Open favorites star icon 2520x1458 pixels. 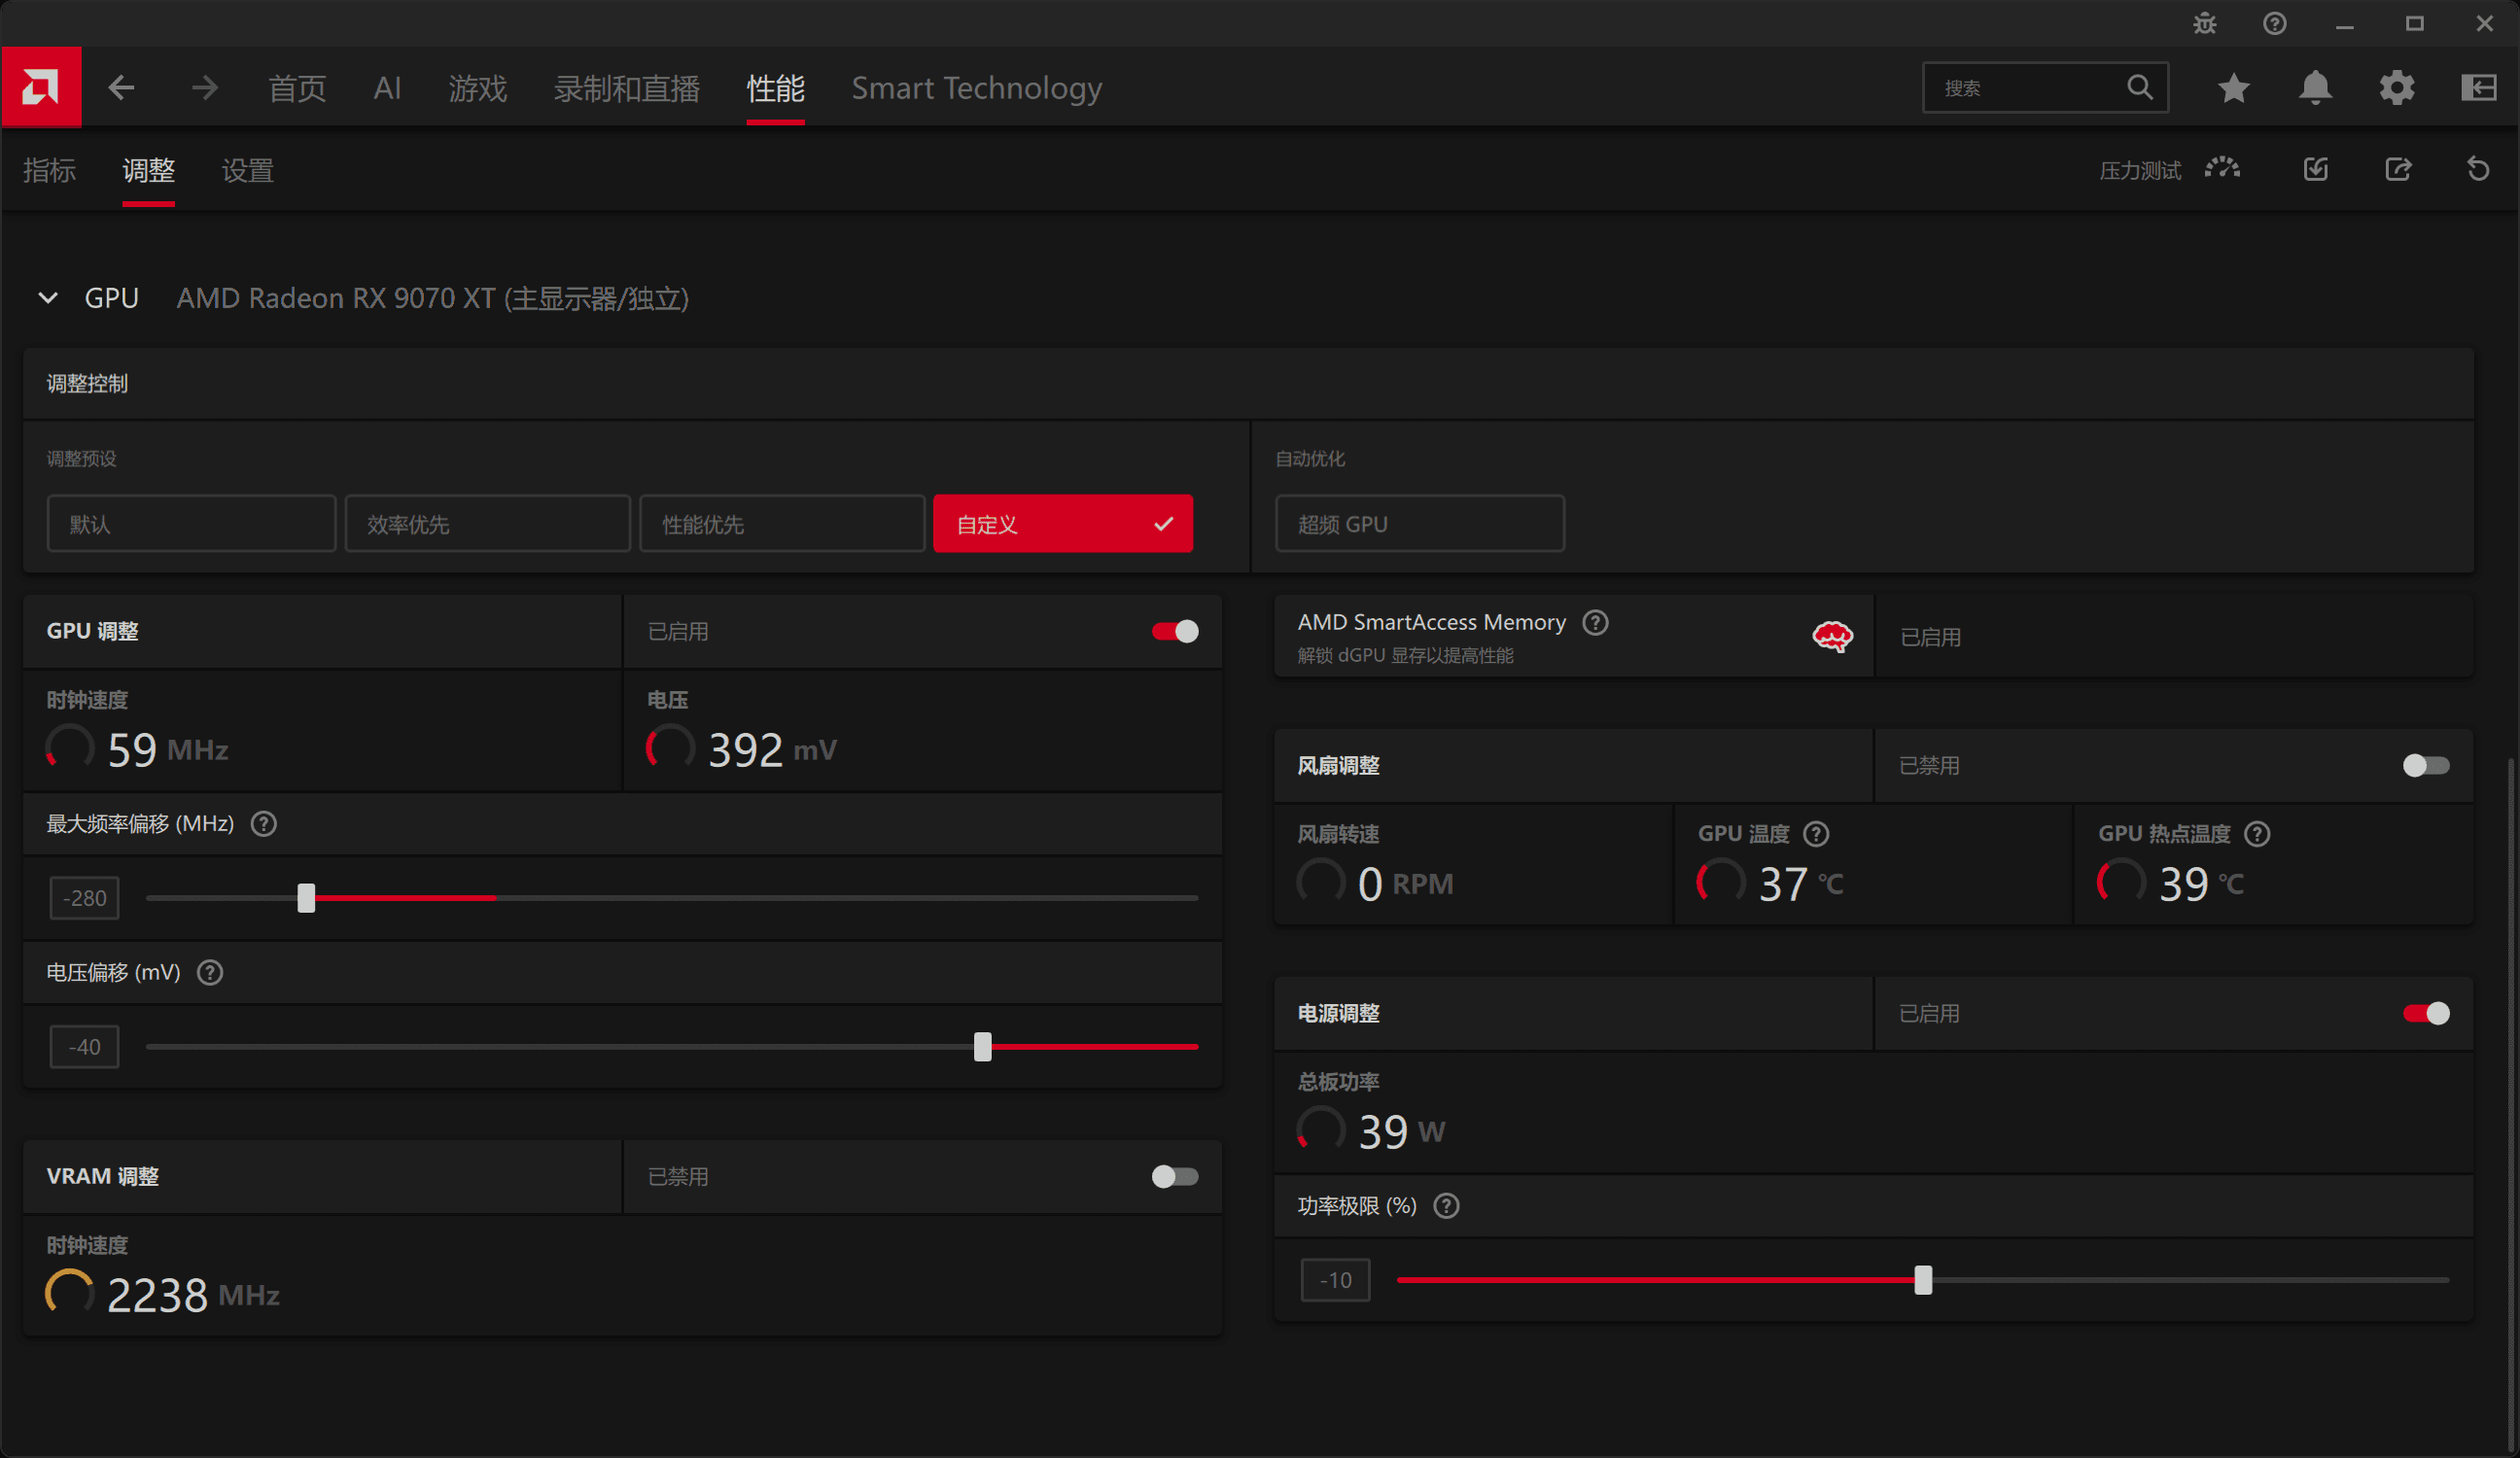pyautogui.click(x=2234, y=88)
